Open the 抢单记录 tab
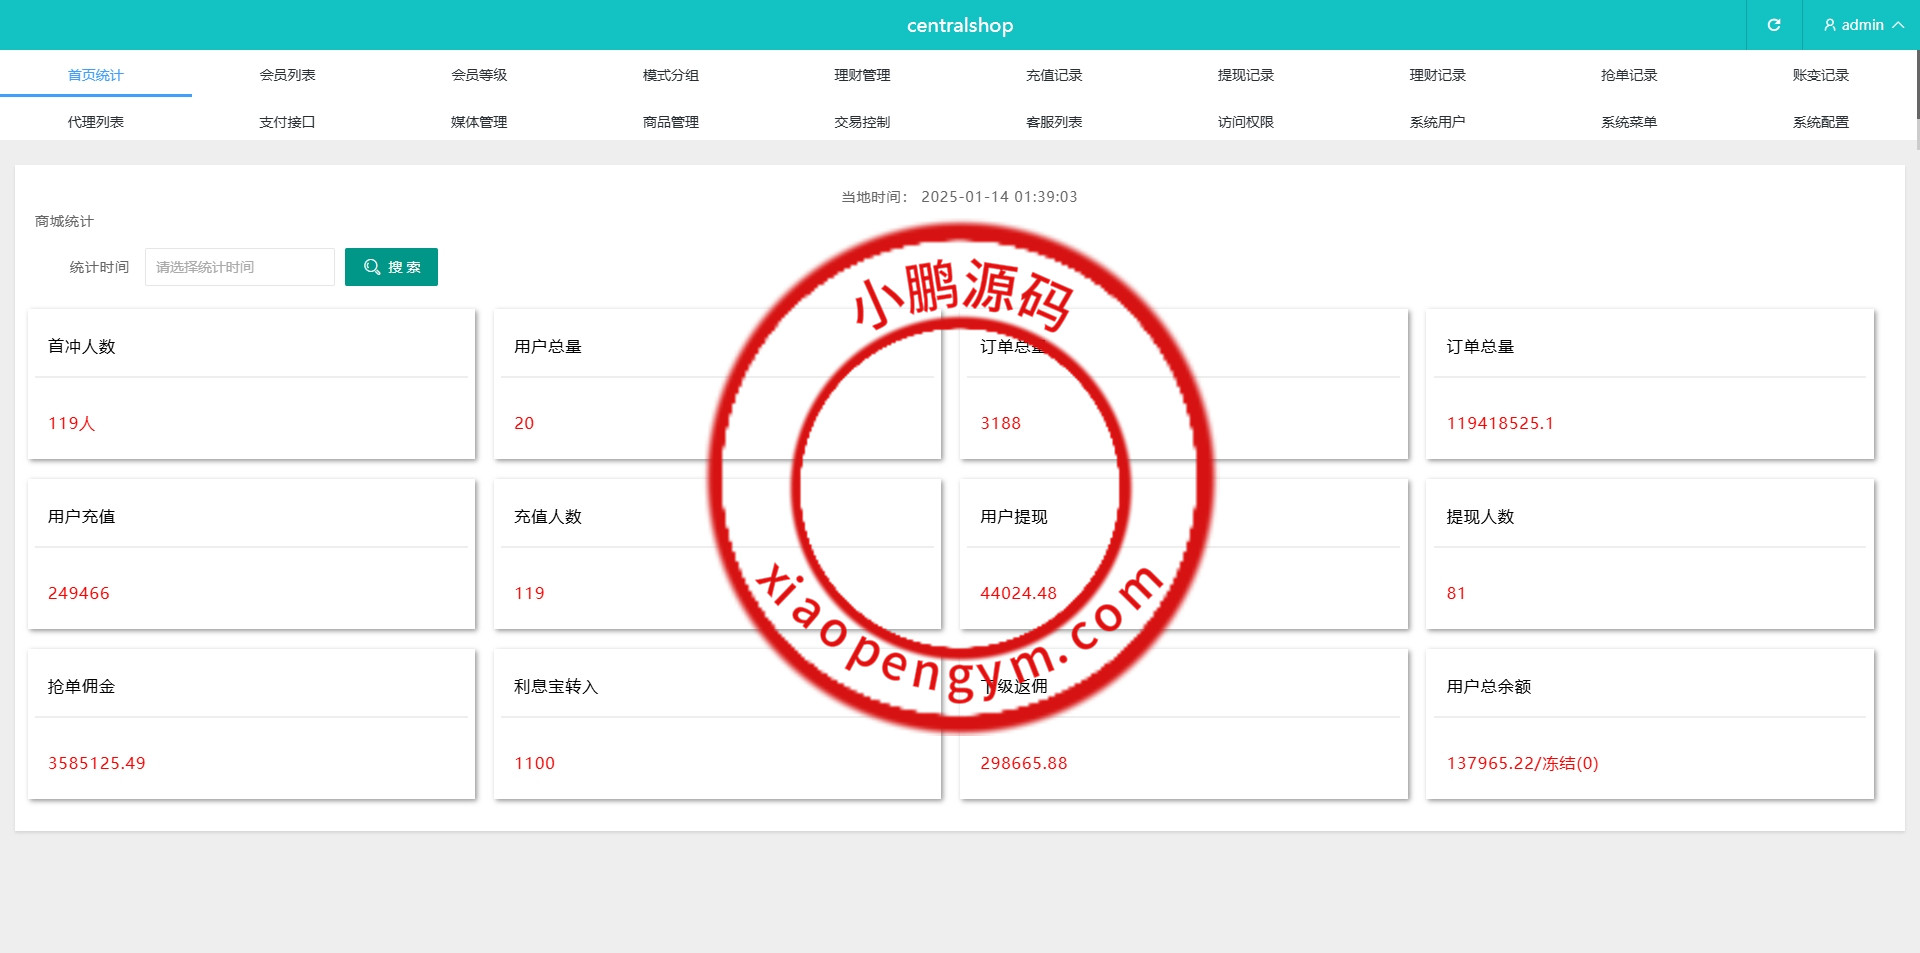Screen dimensions: 1920x953 point(1629,75)
